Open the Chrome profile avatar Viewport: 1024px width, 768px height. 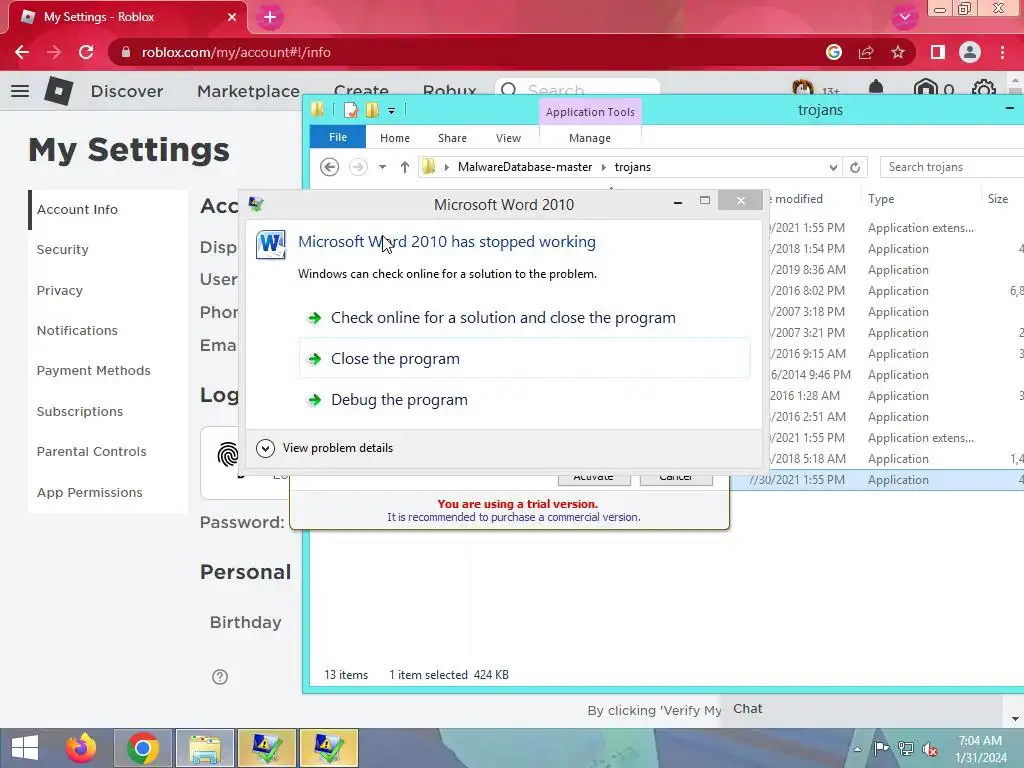[x=970, y=52]
